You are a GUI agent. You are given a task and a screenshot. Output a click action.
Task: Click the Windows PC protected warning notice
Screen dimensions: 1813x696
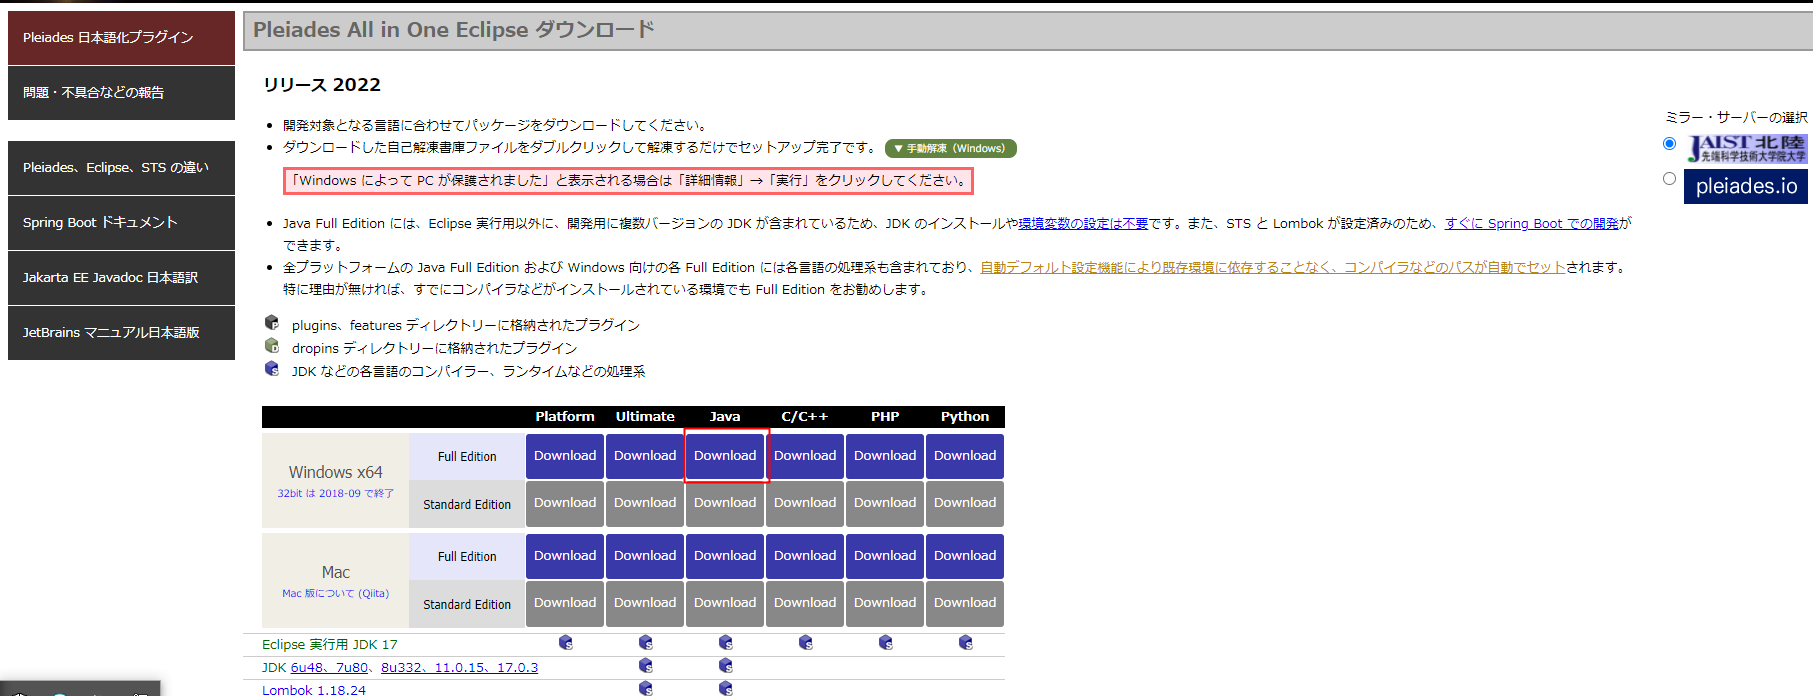coord(629,181)
